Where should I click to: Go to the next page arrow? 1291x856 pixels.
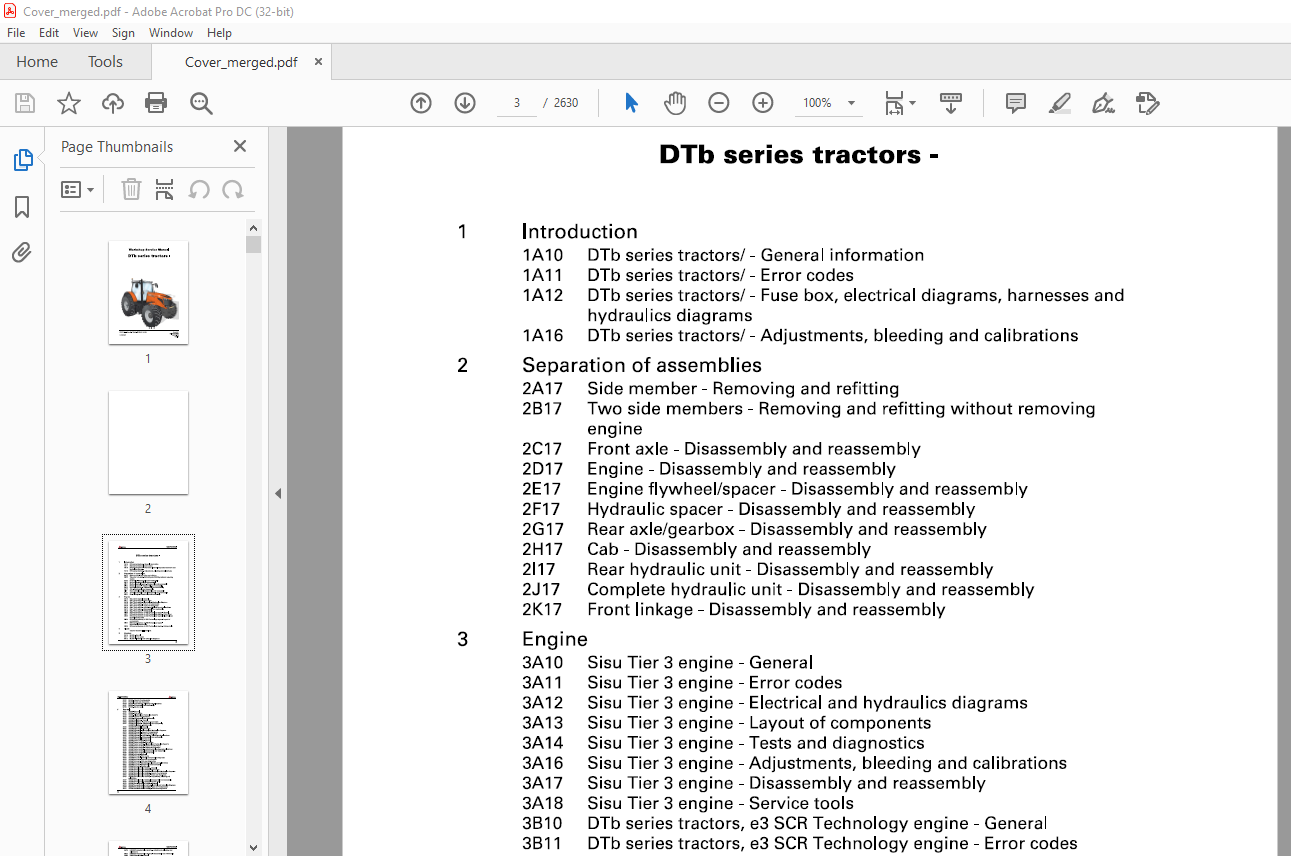pos(465,103)
